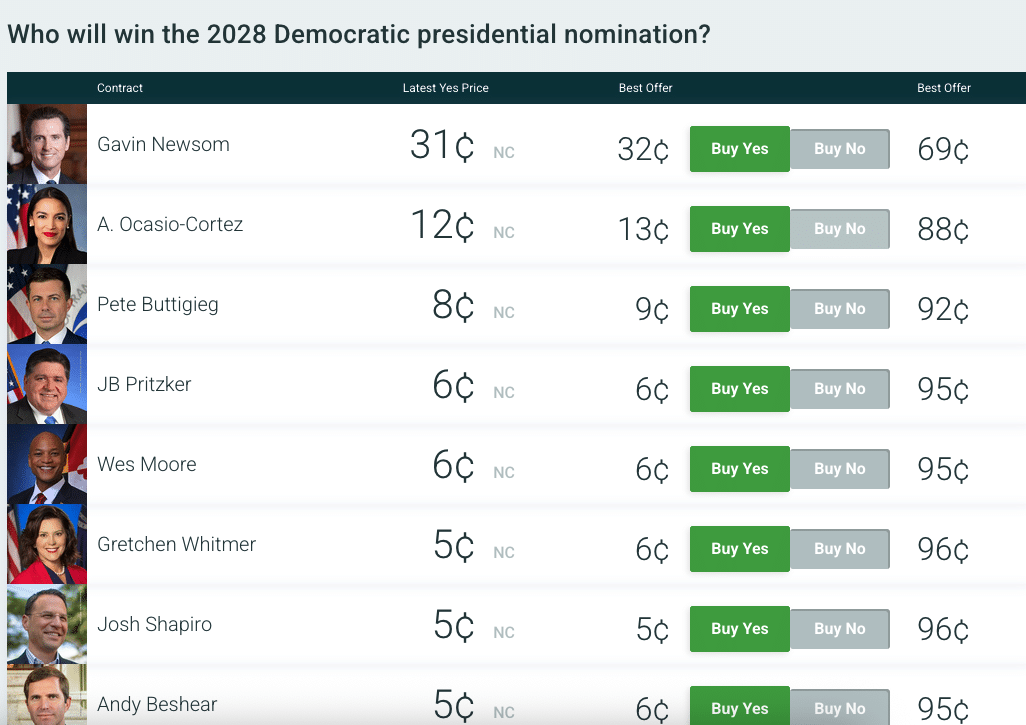Click the Latest Yes Price column header
Viewport: 1026px width, 725px height.
[x=445, y=88]
